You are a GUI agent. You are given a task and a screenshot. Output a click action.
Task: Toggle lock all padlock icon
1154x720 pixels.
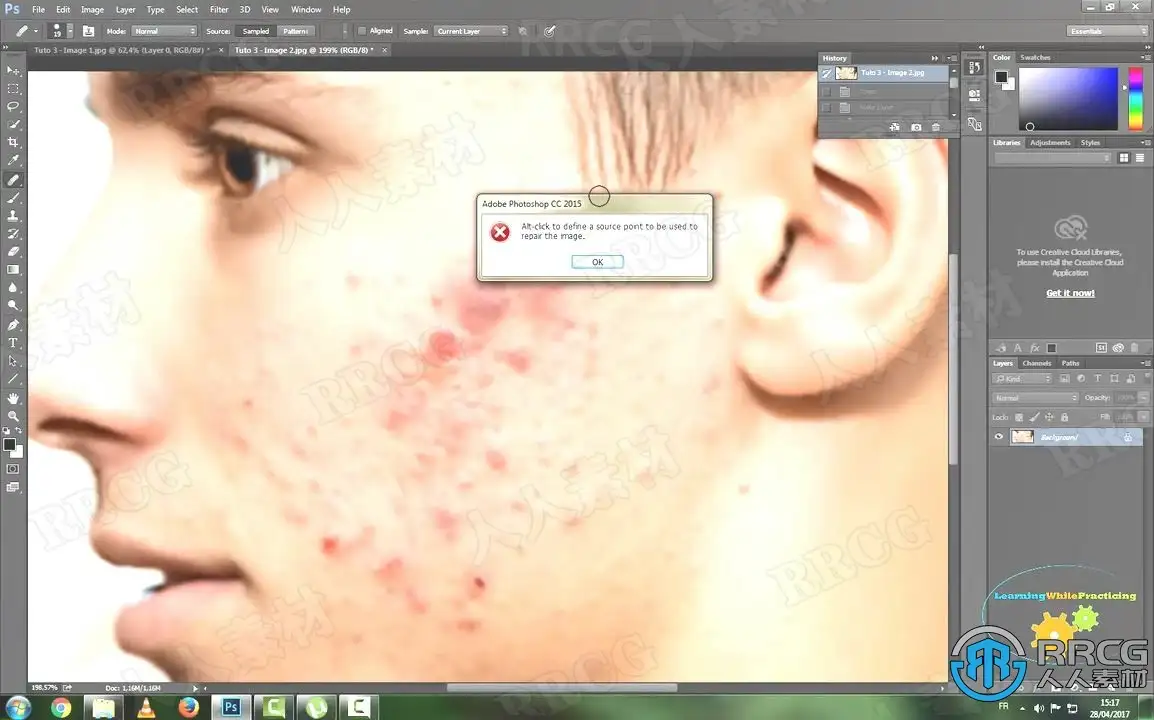1064,417
